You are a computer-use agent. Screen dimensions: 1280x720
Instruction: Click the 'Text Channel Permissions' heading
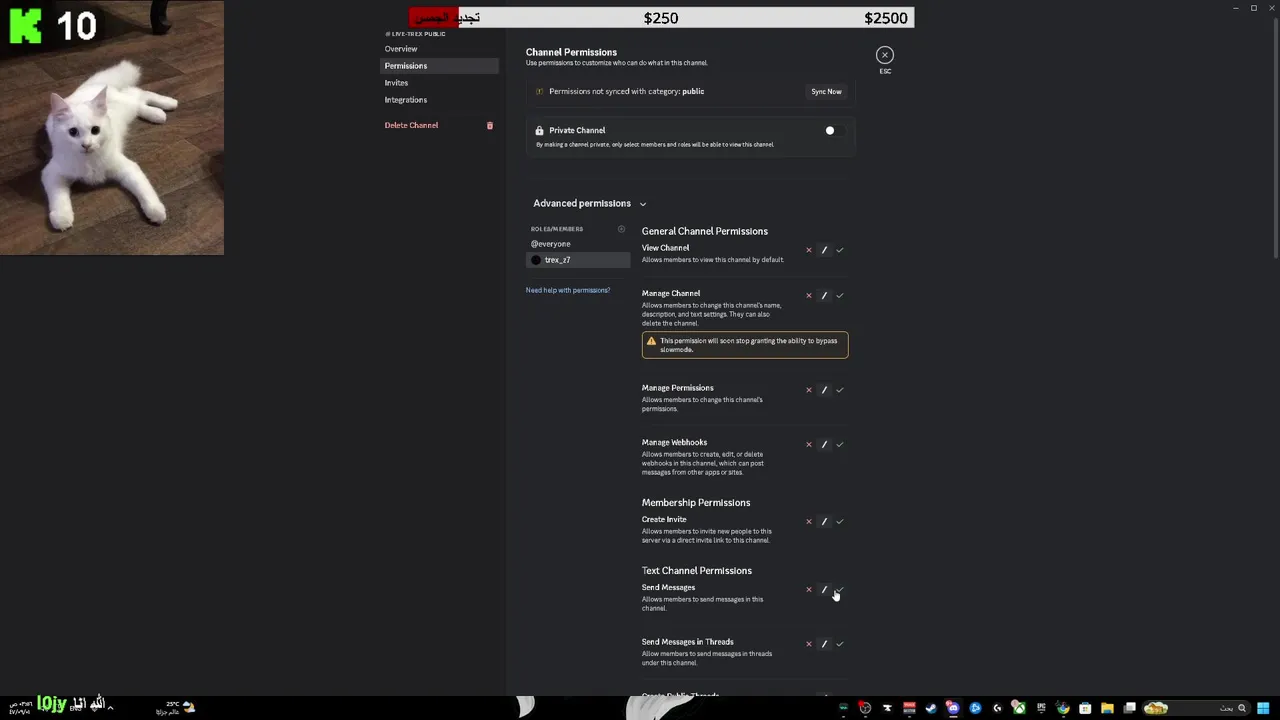[x=697, y=571]
